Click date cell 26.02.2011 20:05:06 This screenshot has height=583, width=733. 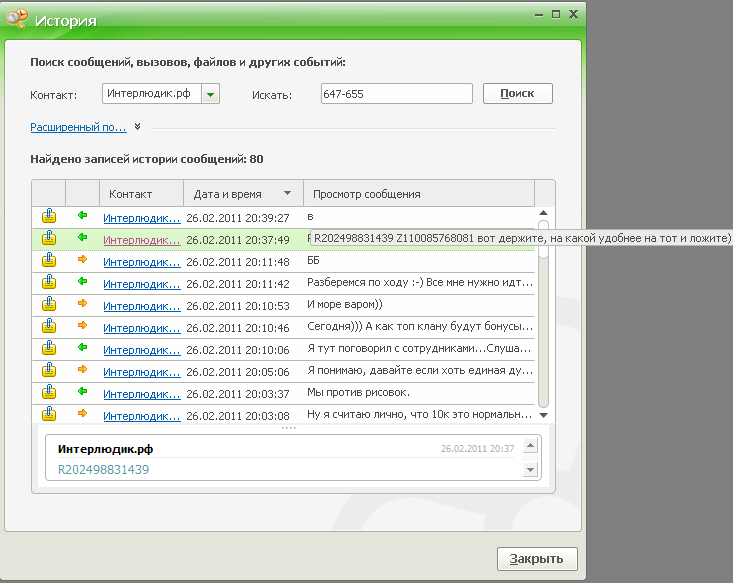tap(237, 372)
